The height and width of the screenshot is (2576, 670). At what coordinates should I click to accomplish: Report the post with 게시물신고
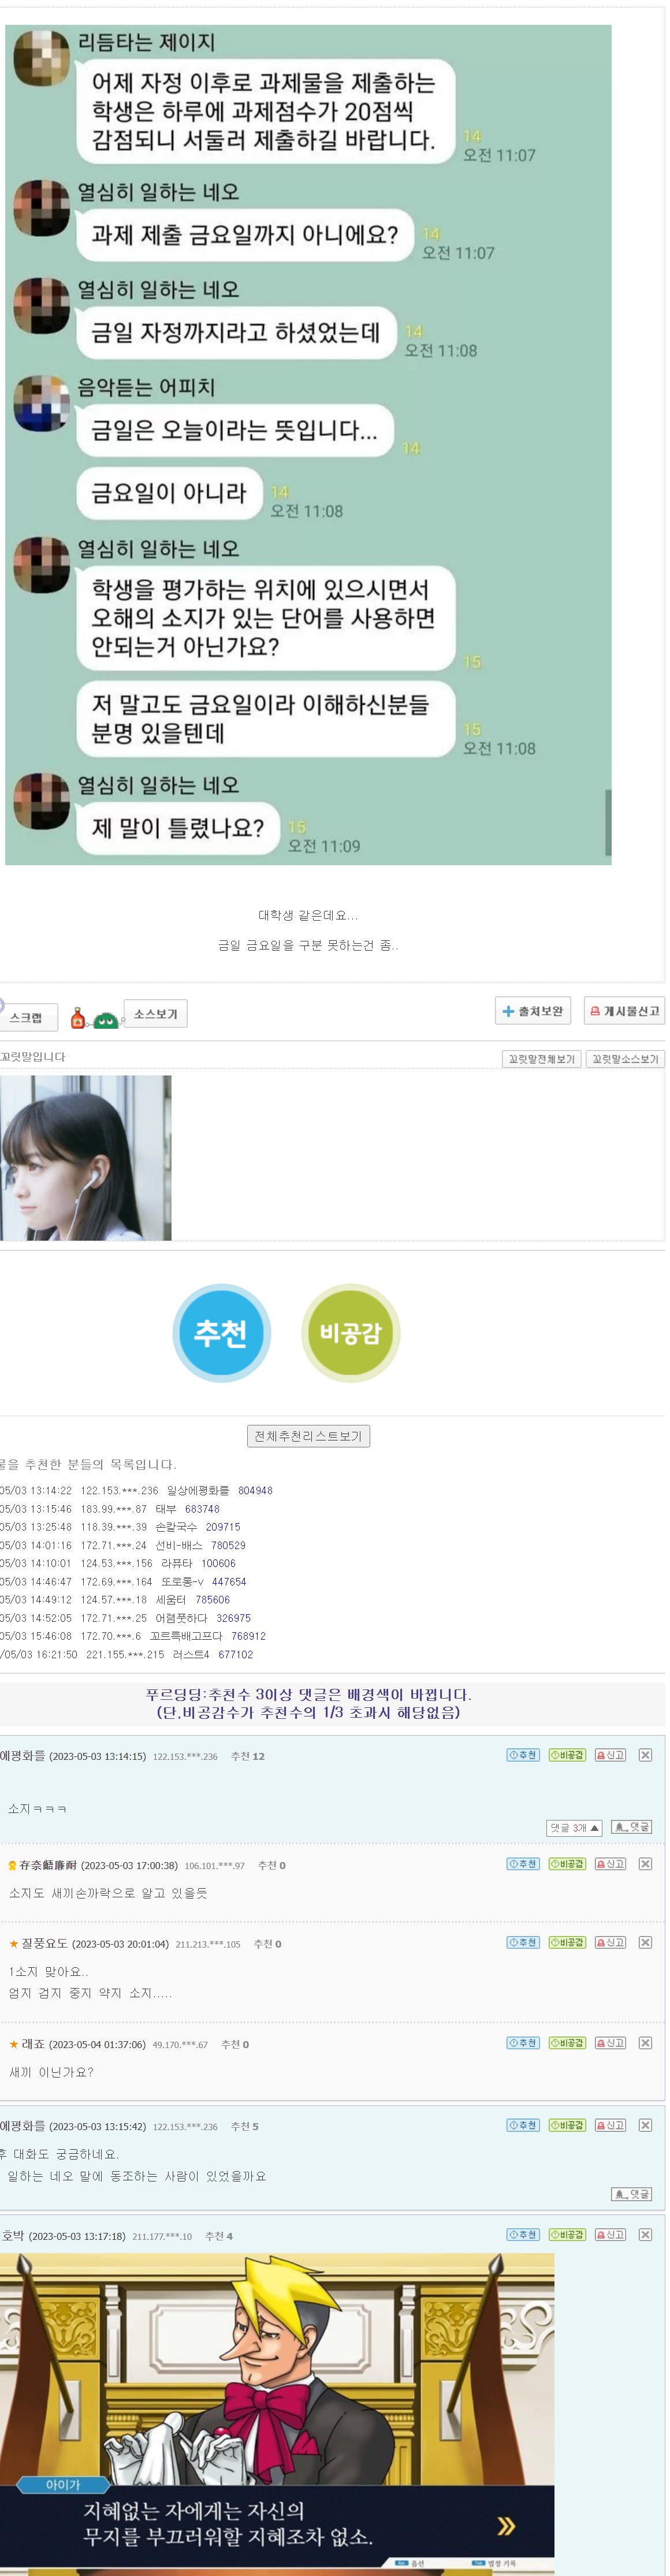(x=625, y=1011)
